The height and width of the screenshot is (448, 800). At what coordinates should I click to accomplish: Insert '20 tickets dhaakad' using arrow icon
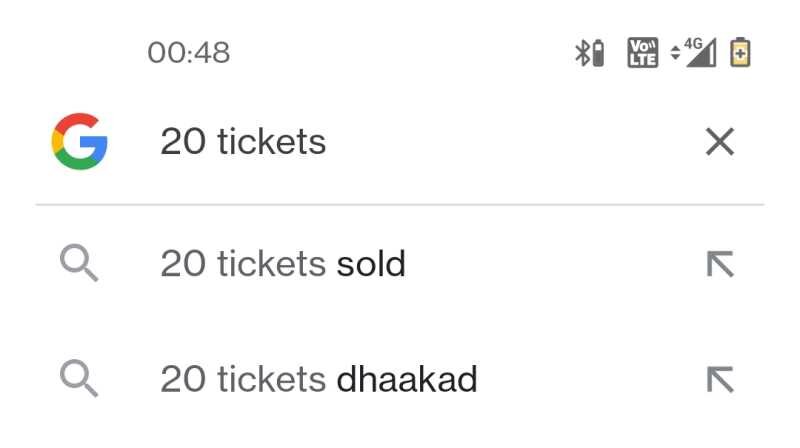pyautogui.click(x=720, y=379)
